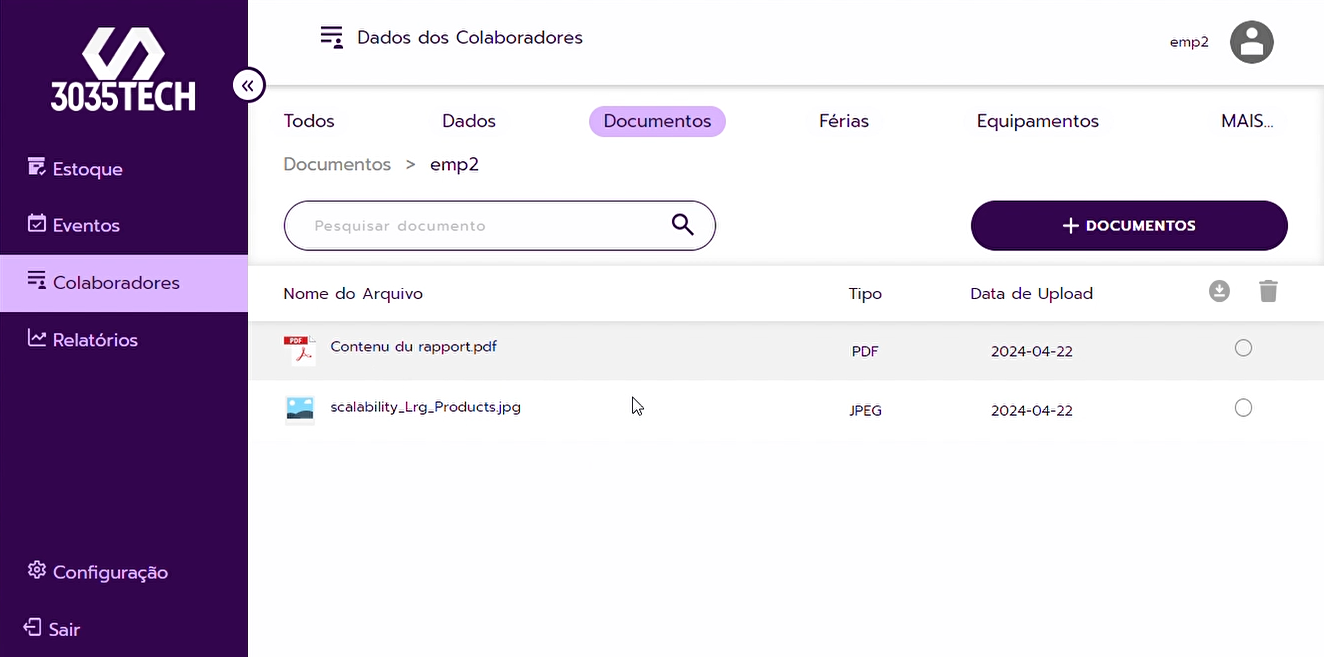The height and width of the screenshot is (657, 1324).
Task: Open the Férias tab
Action: click(x=844, y=121)
